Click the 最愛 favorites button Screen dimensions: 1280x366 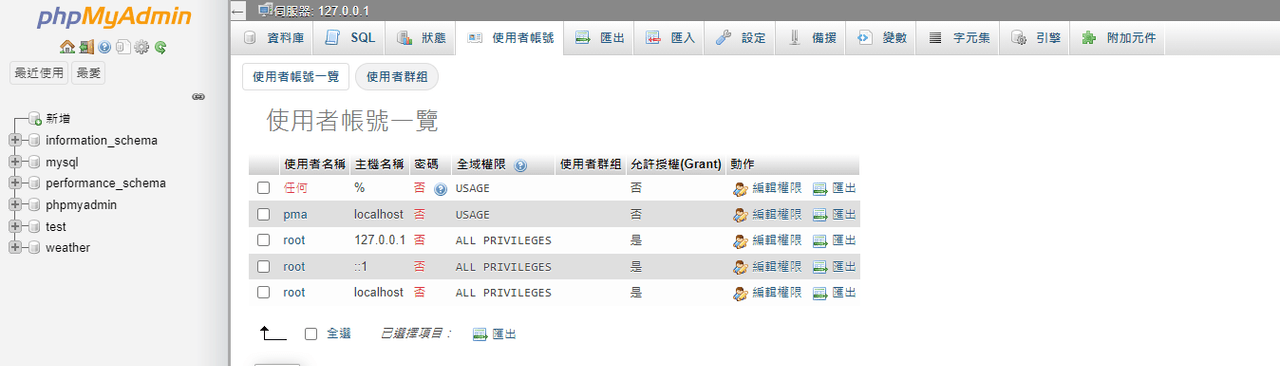point(88,73)
